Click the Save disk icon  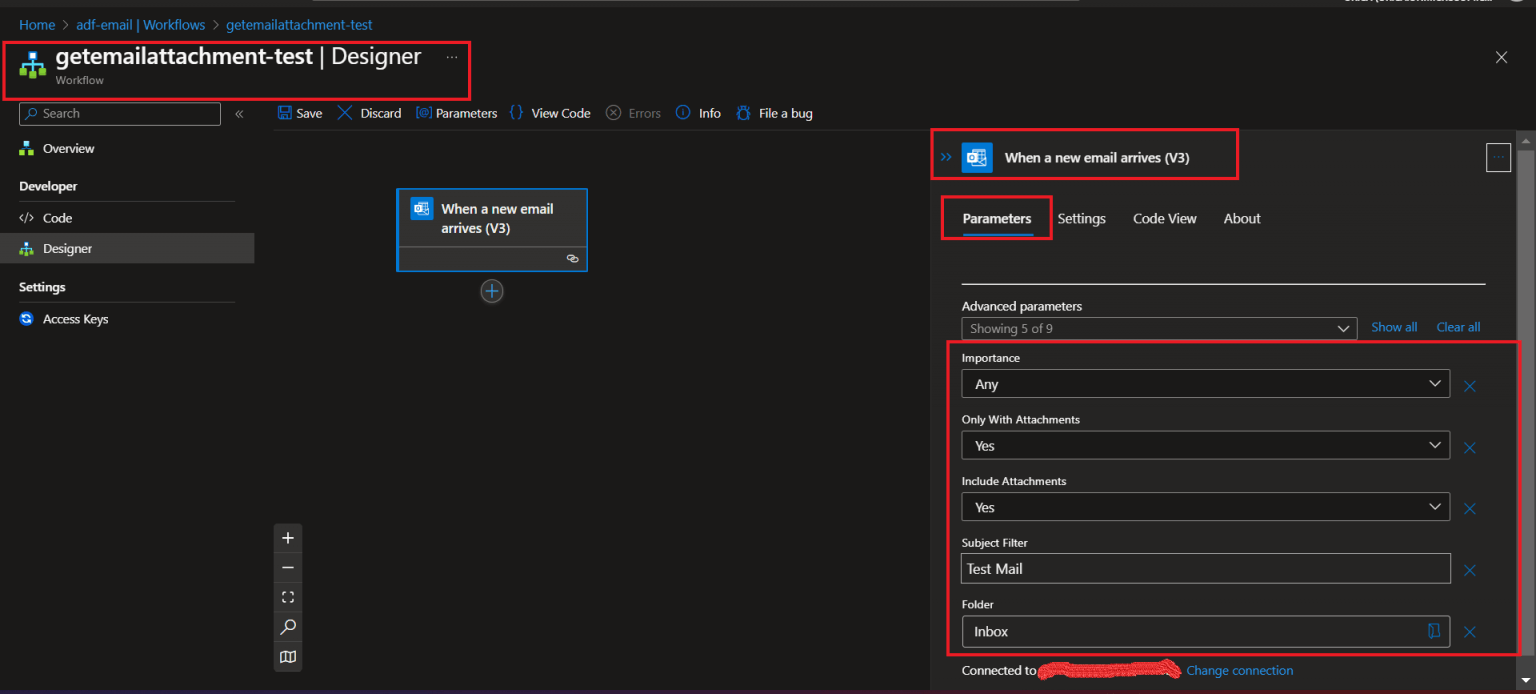285,113
